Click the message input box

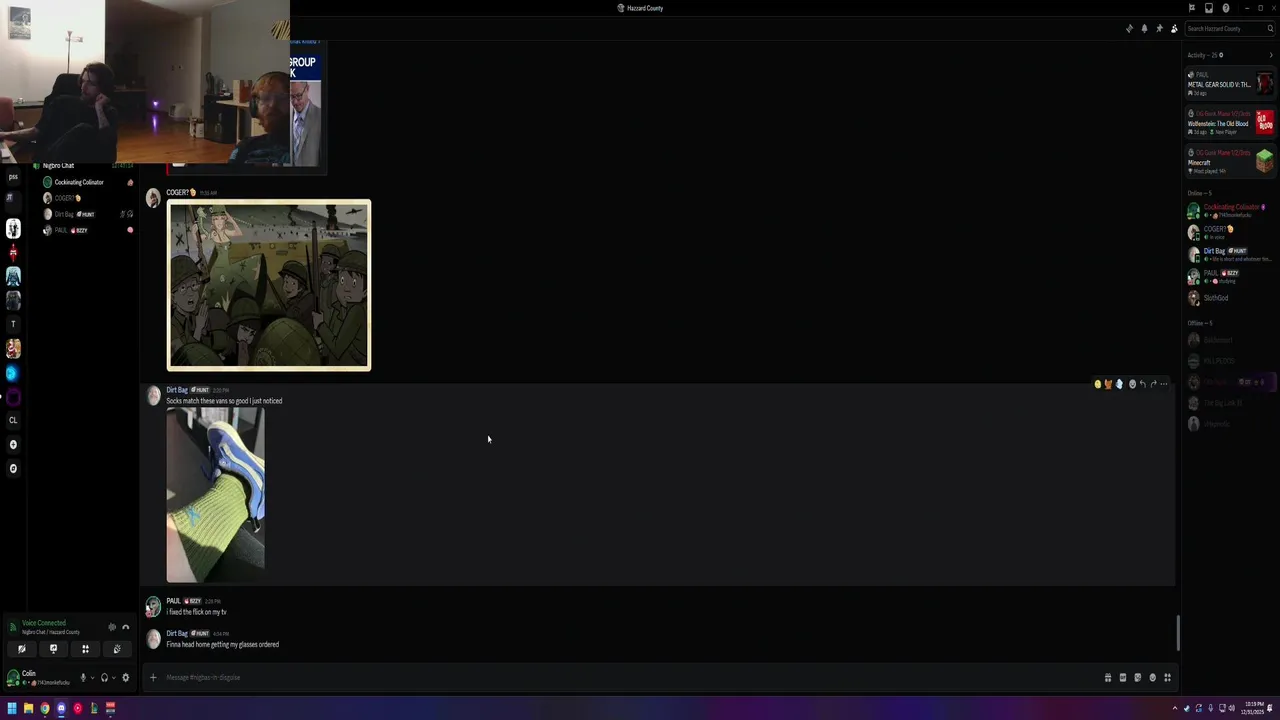[630, 678]
